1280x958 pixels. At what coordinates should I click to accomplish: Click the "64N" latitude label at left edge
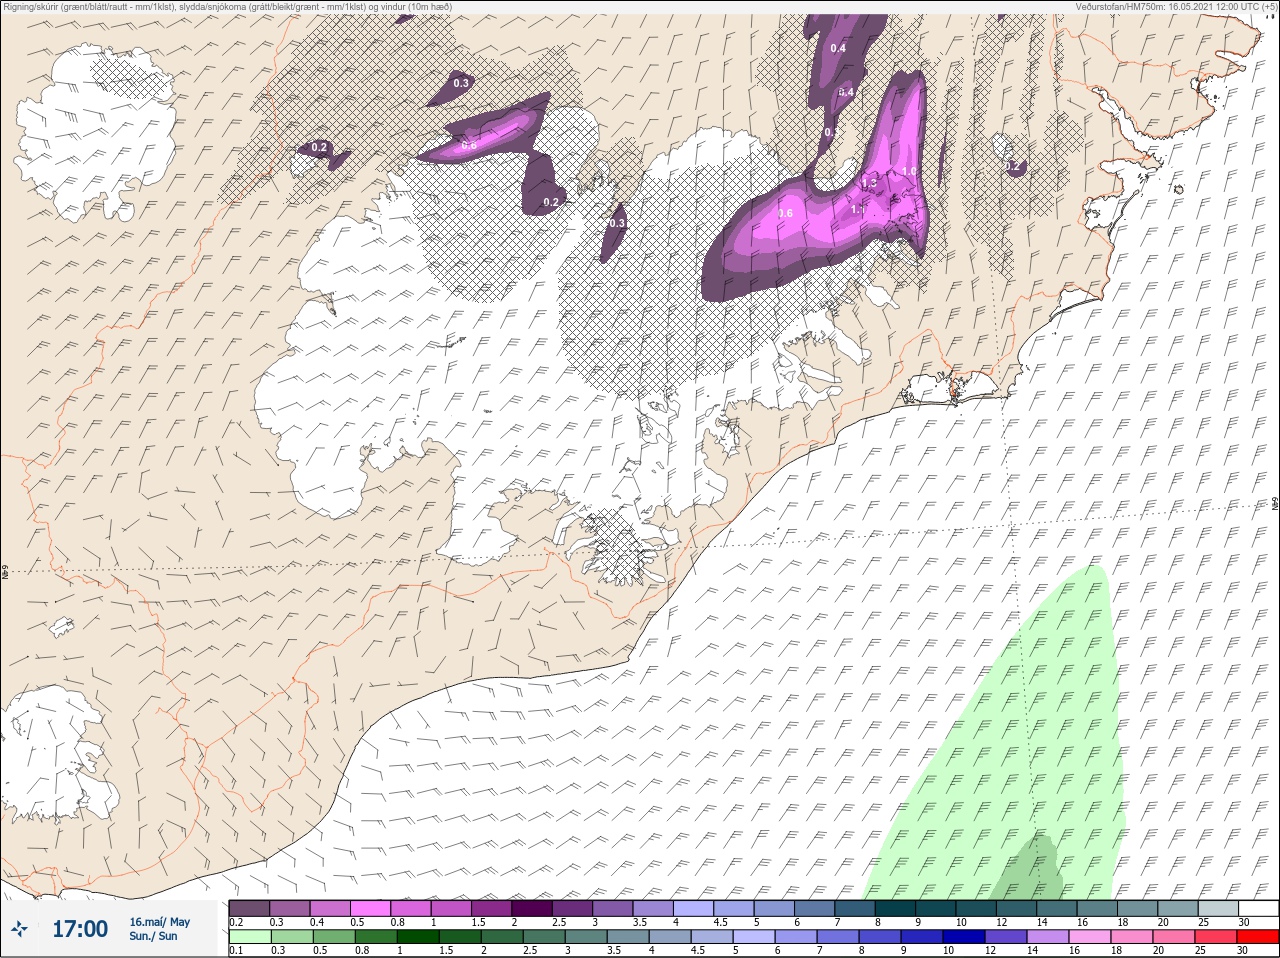pos(5,574)
